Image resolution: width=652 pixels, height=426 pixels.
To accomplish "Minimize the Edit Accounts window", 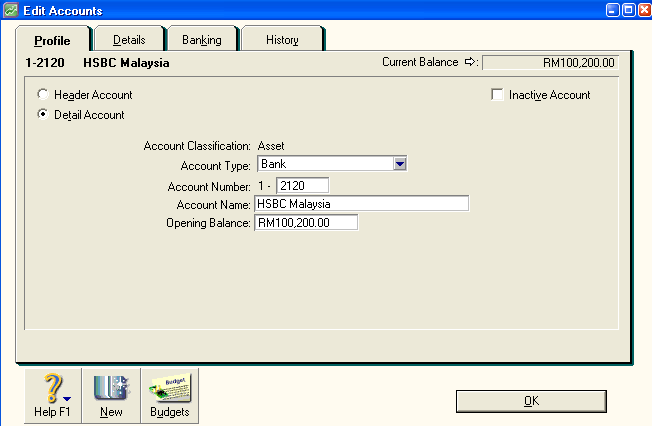I will [x=612, y=10].
